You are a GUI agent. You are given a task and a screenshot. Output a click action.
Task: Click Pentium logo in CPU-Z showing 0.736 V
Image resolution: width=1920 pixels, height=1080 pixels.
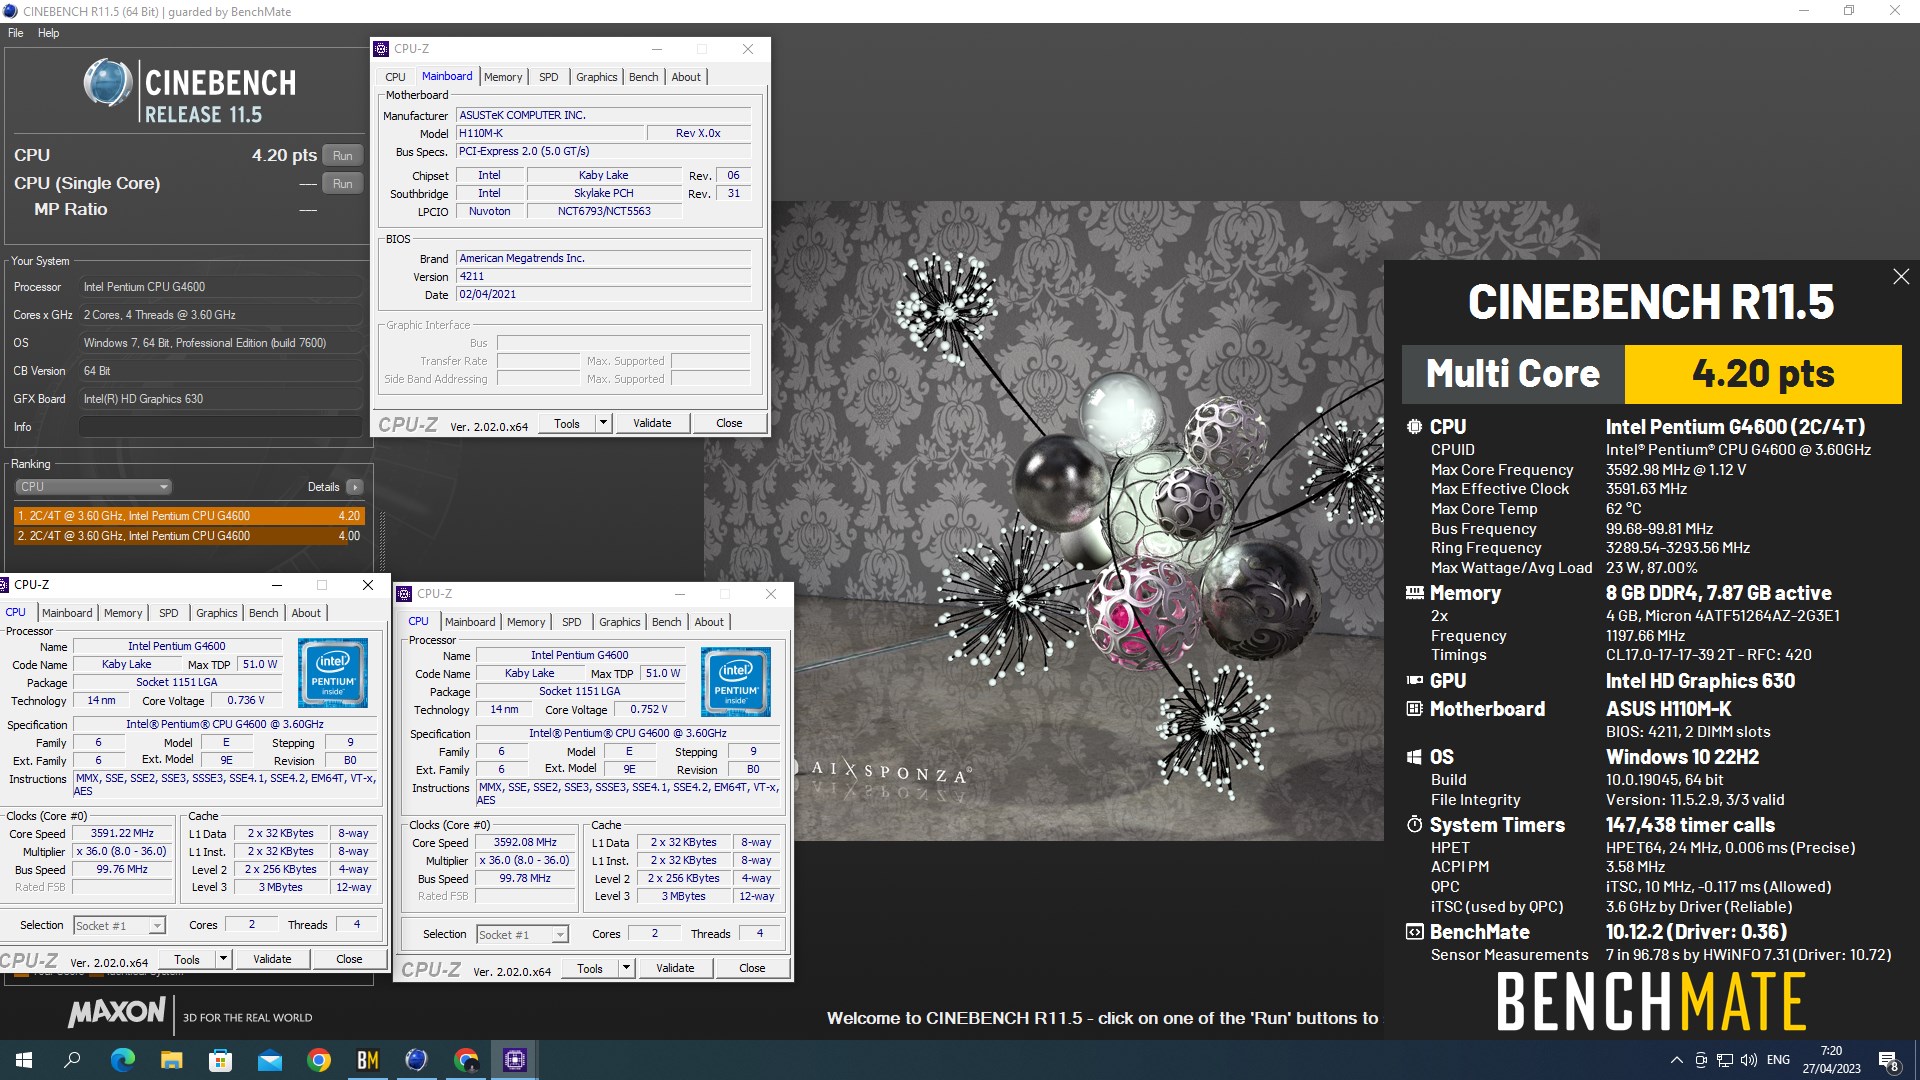coord(333,673)
